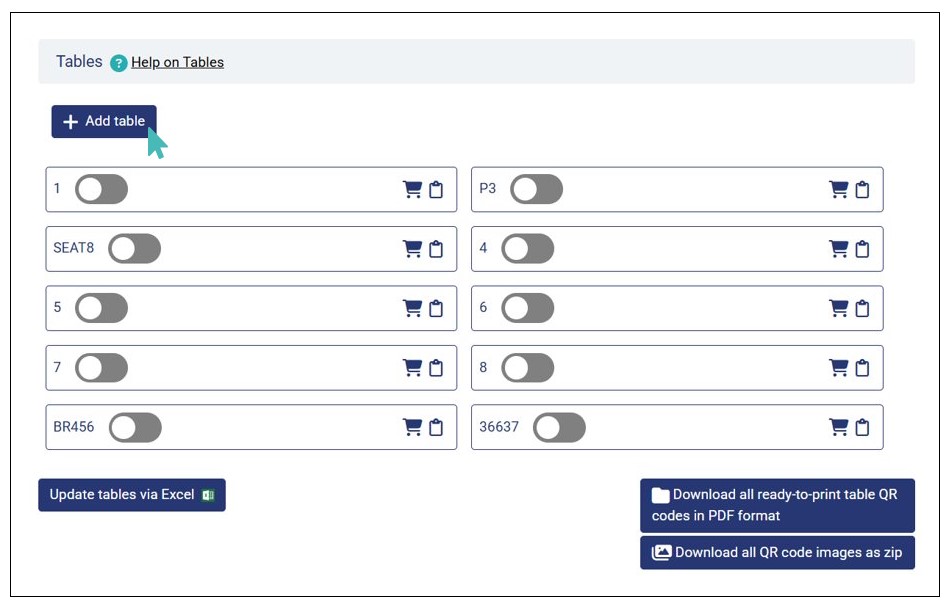Viewport: 949px width, 607px height.
Task: Click the cart icon for table 1
Action: coord(412,190)
